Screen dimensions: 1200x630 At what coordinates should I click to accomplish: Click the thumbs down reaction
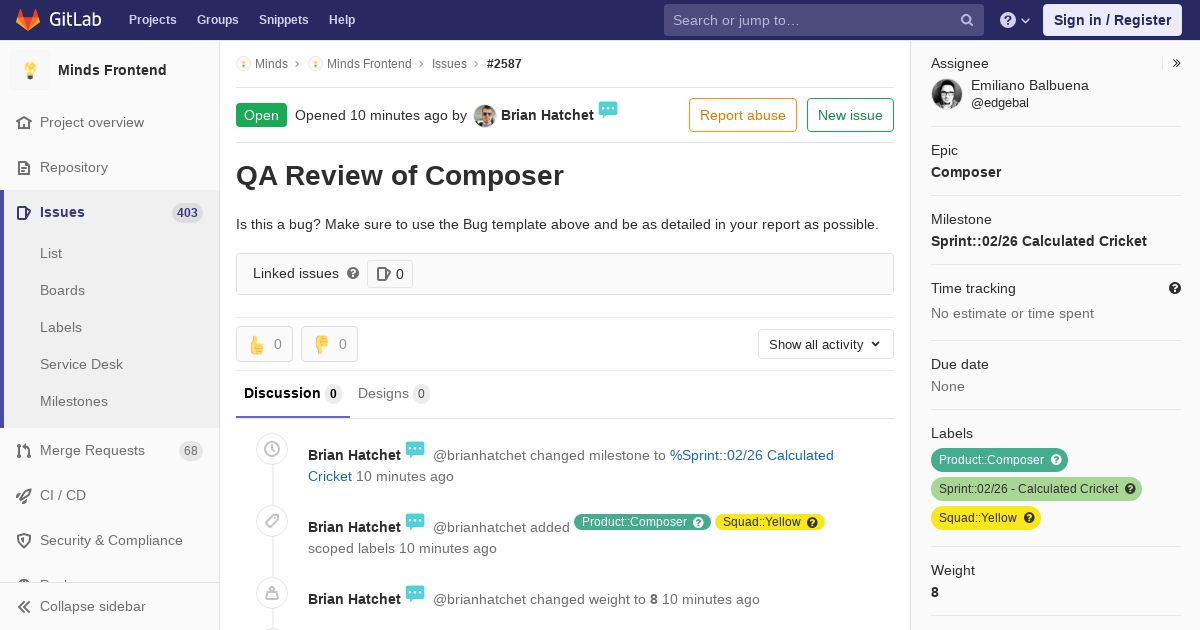(x=329, y=344)
